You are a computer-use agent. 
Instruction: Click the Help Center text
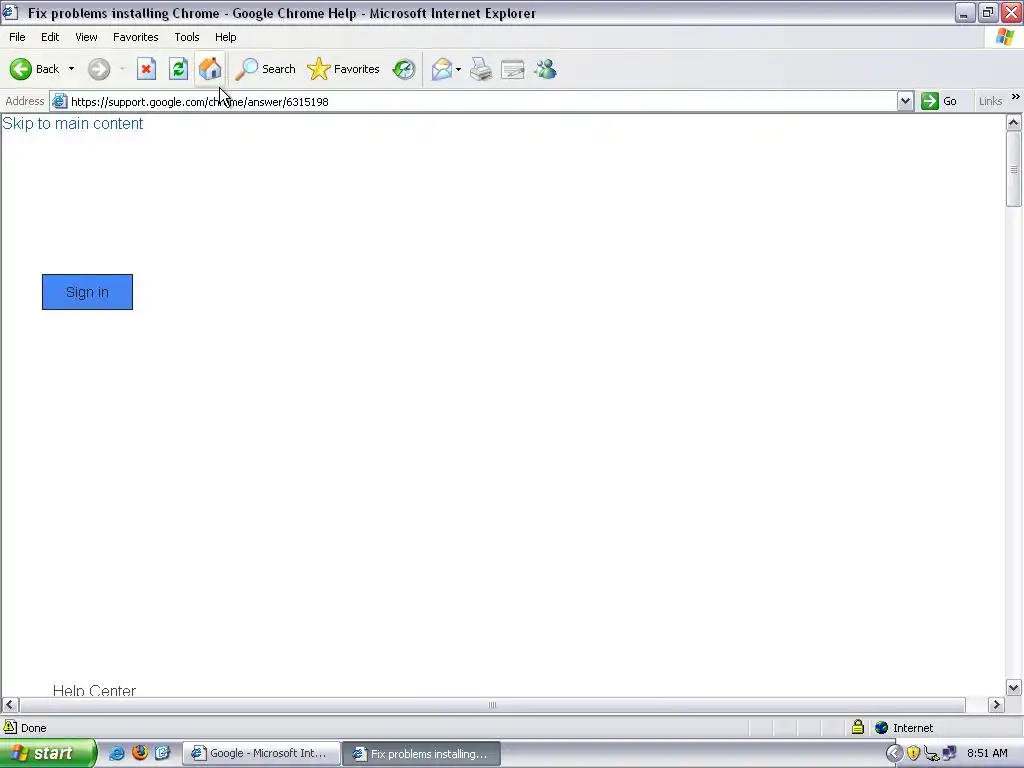click(94, 690)
